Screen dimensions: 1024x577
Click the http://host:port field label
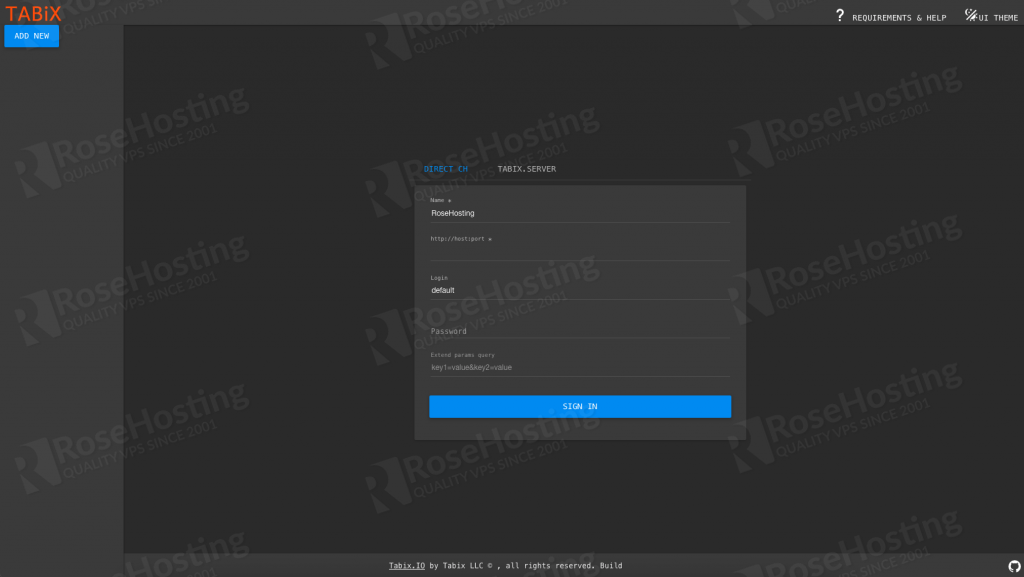(460, 239)
